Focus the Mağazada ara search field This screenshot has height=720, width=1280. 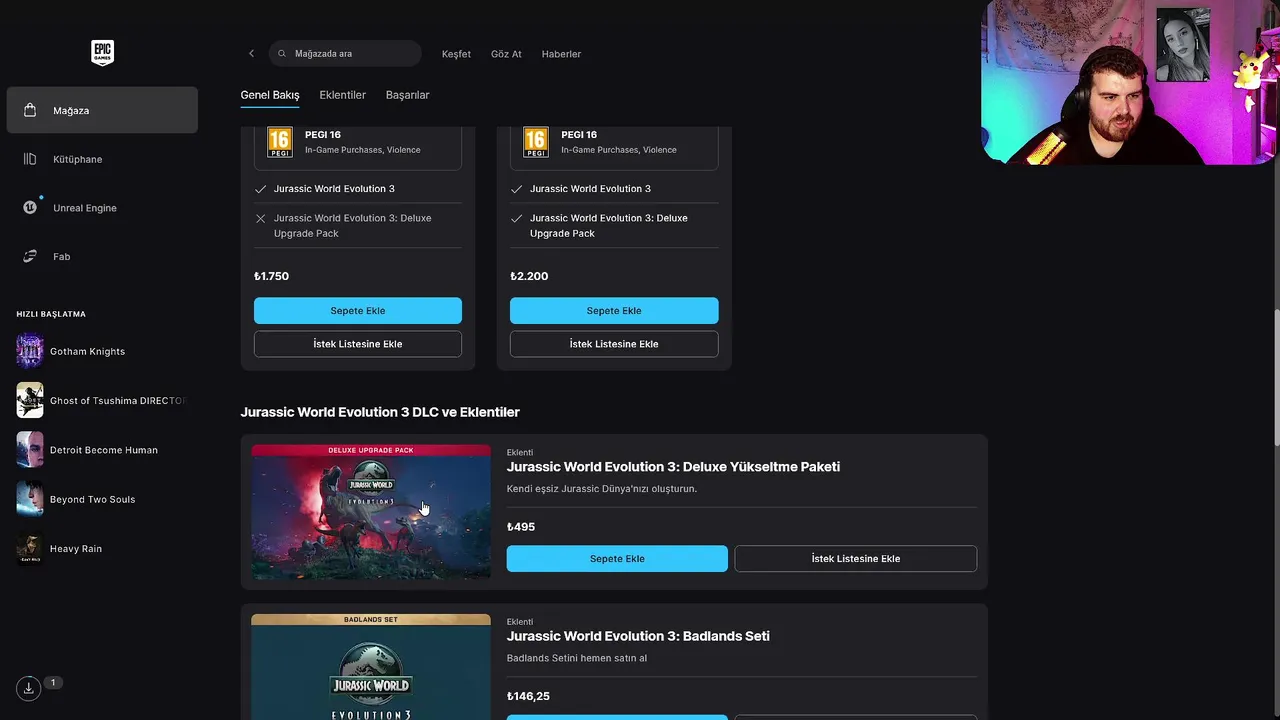345,53
